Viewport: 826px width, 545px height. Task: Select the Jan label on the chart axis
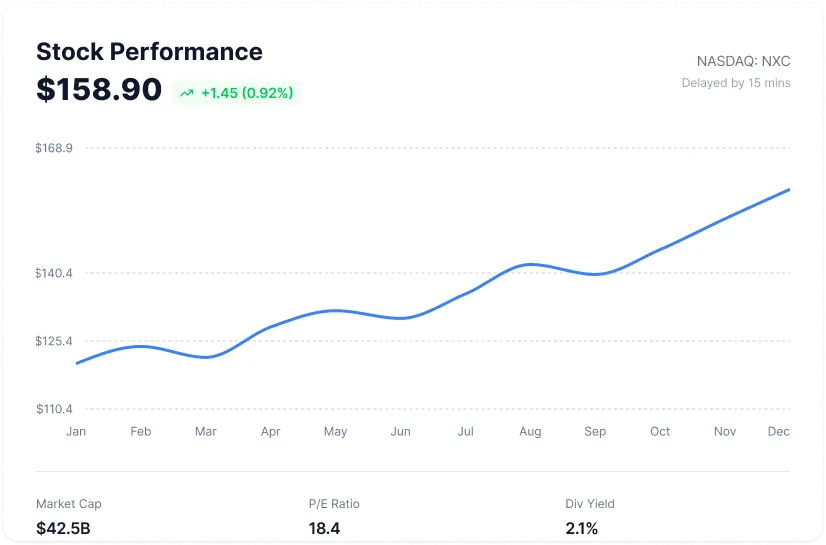76,431
